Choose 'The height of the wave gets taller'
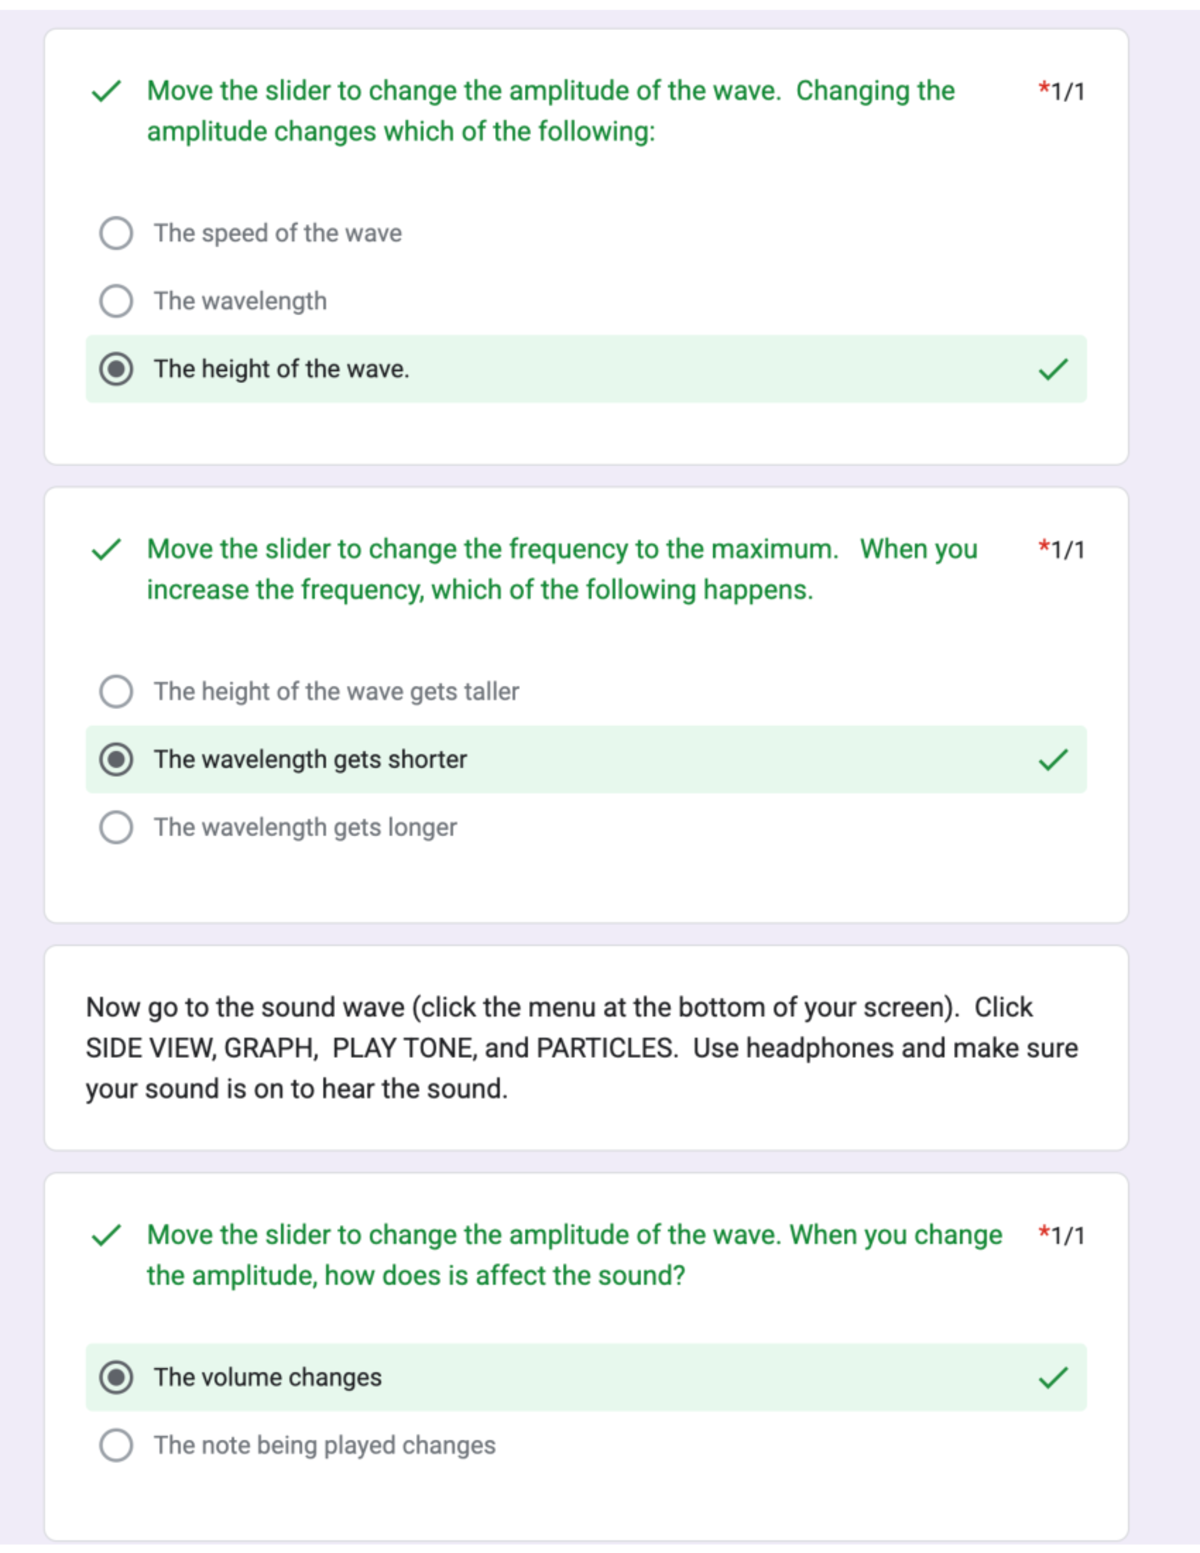Viewport: 1200px width, 1553px height. click(116, 691)
